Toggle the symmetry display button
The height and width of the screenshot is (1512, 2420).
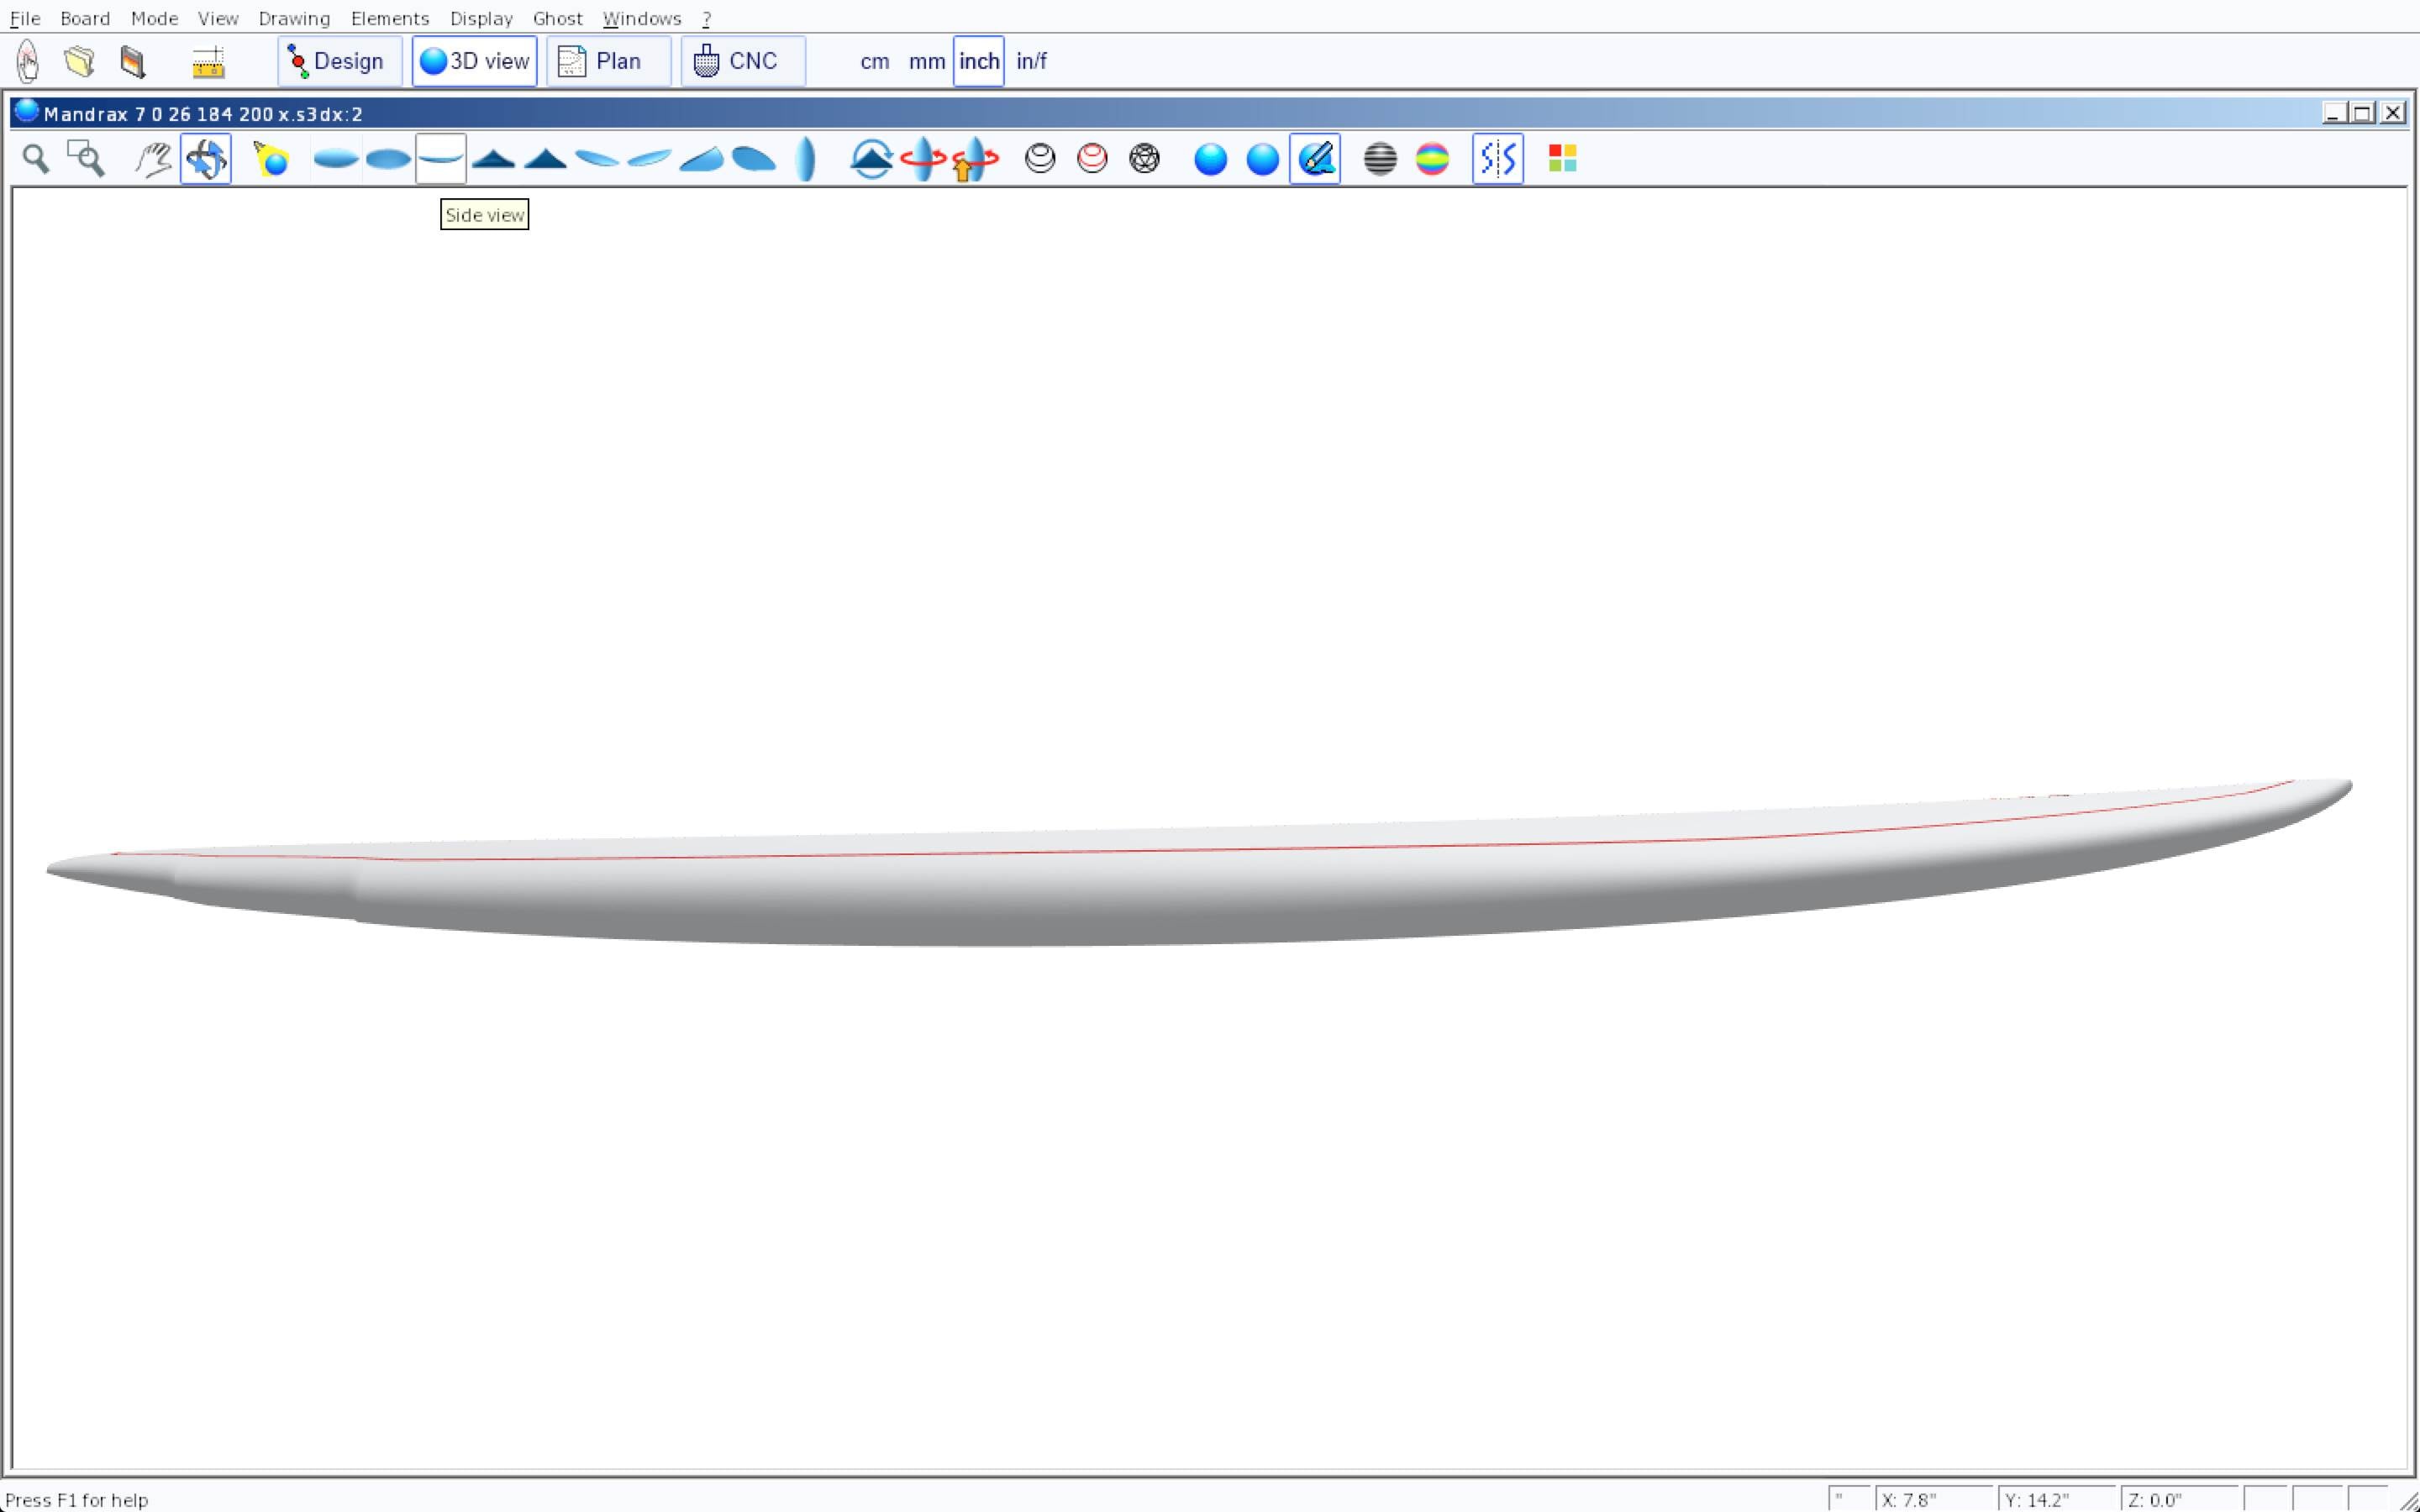[1497, 159]
